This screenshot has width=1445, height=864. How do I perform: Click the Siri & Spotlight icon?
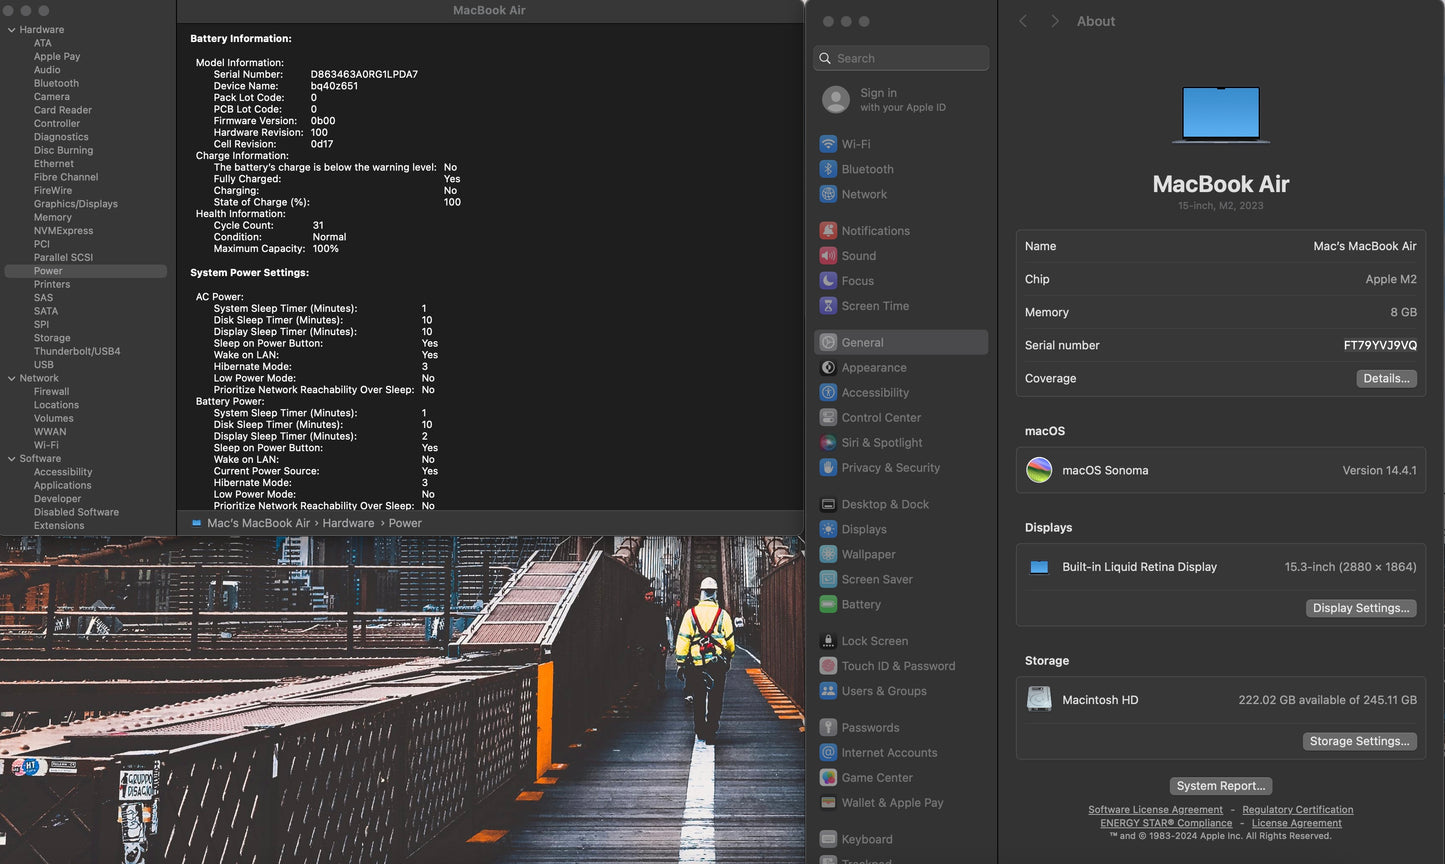(x=828, y=443)
